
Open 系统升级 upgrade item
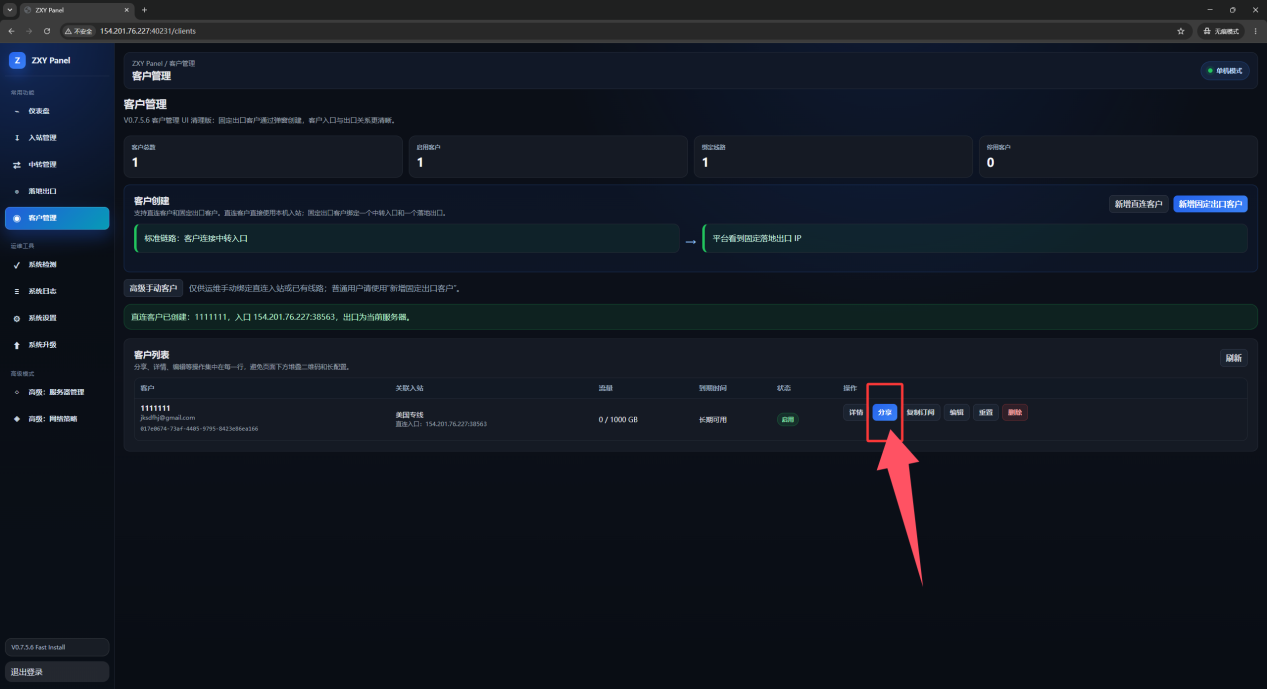(57, 345)
